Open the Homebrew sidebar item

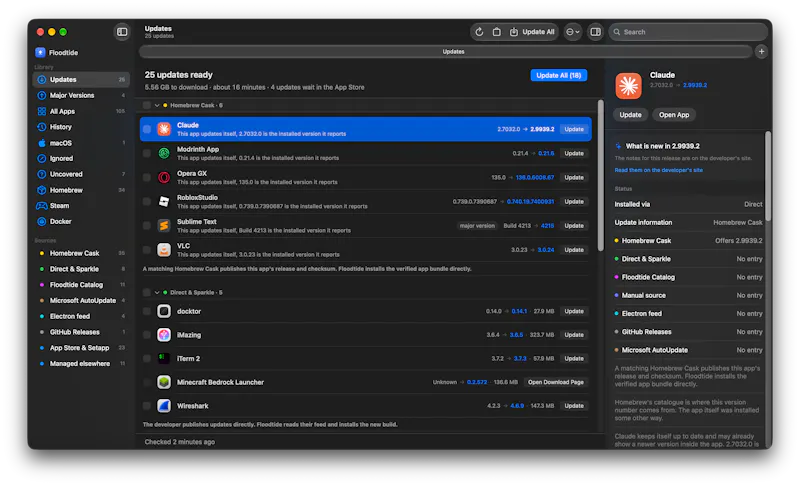coord(82,190)
